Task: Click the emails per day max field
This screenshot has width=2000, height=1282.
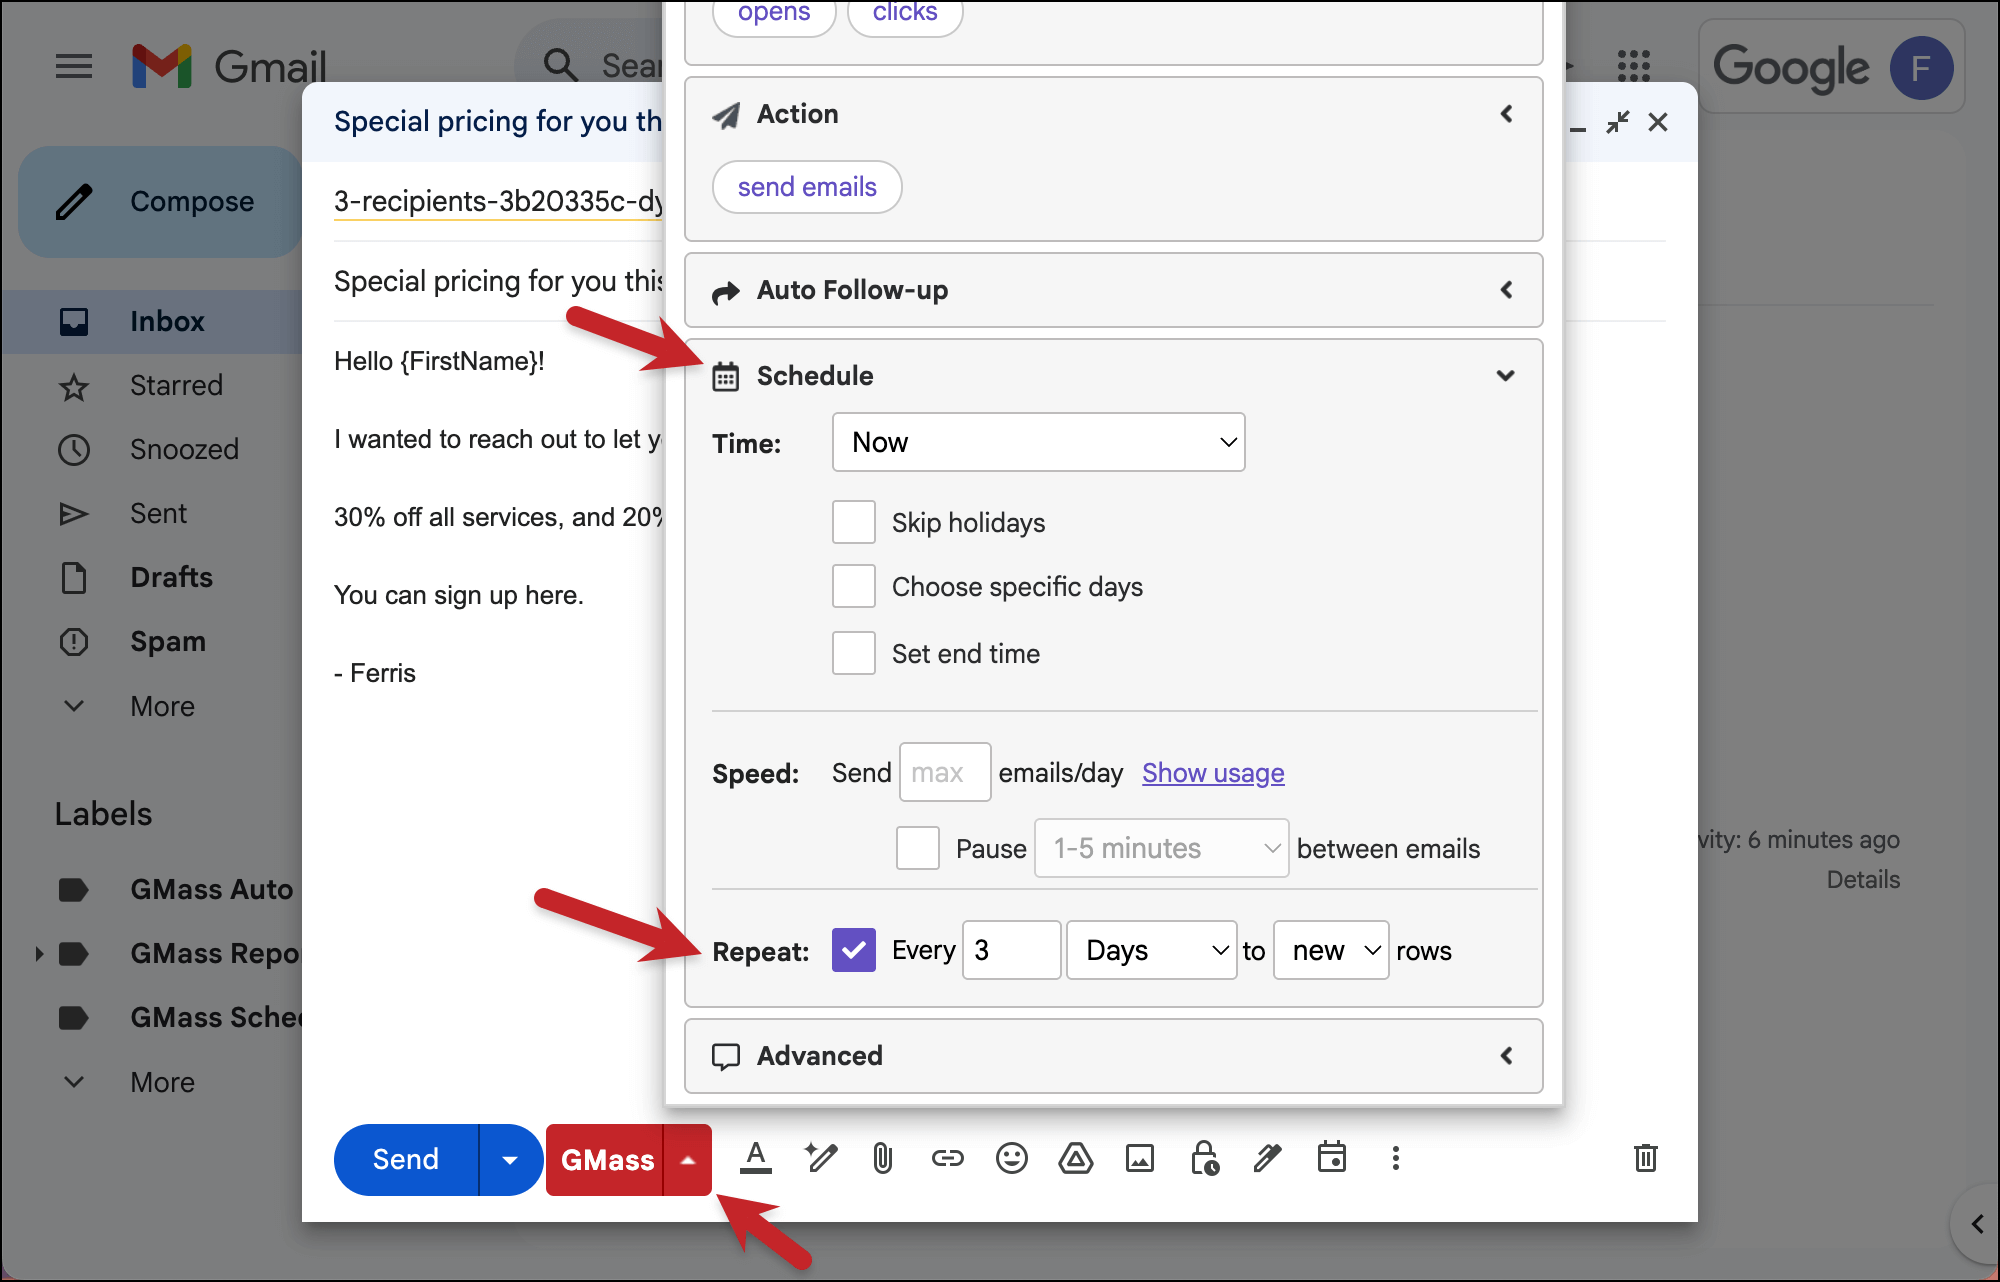Action: [x=944, y=772]
